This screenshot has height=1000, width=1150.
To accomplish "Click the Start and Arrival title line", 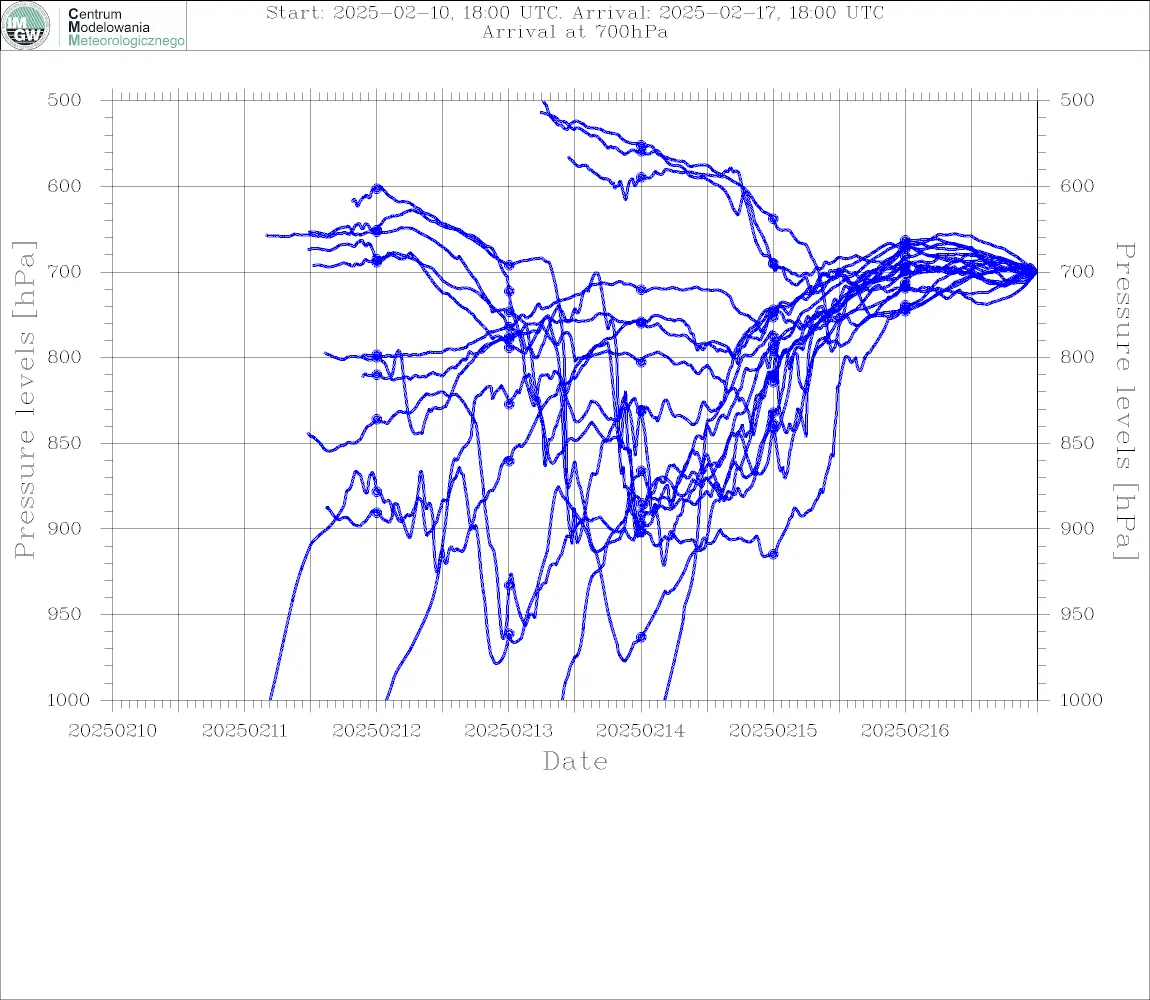I will [574, 13].
